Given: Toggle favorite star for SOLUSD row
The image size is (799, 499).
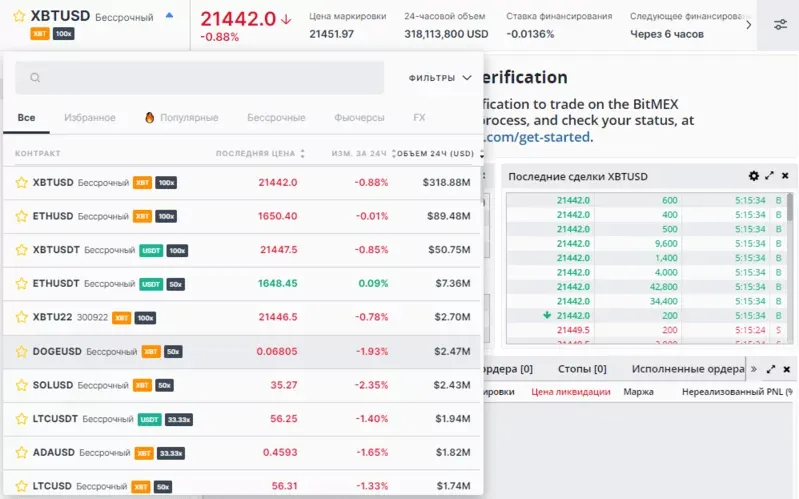Looking at the screenshot, I should tap(21, 385).
